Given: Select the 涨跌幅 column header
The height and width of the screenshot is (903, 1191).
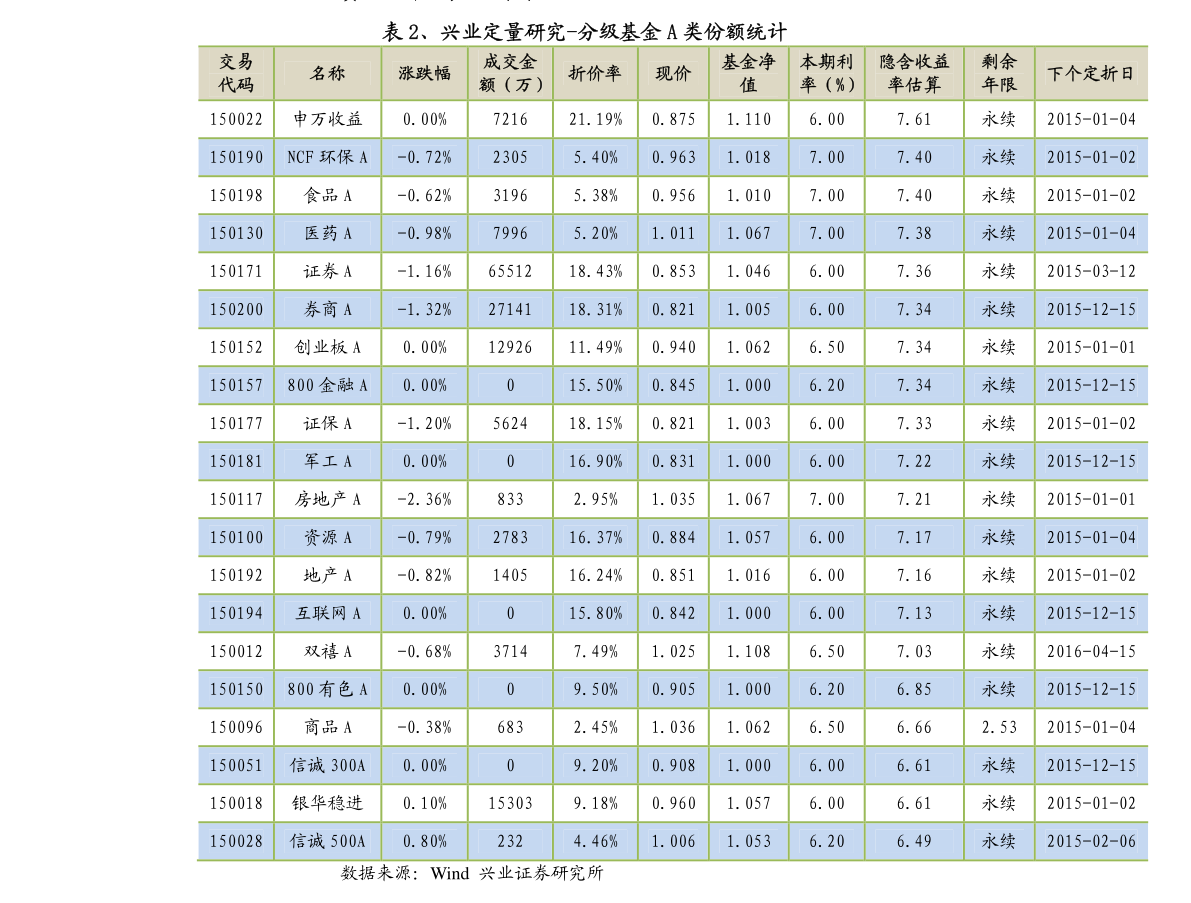Looking at the screenshot, I should 424,73.
